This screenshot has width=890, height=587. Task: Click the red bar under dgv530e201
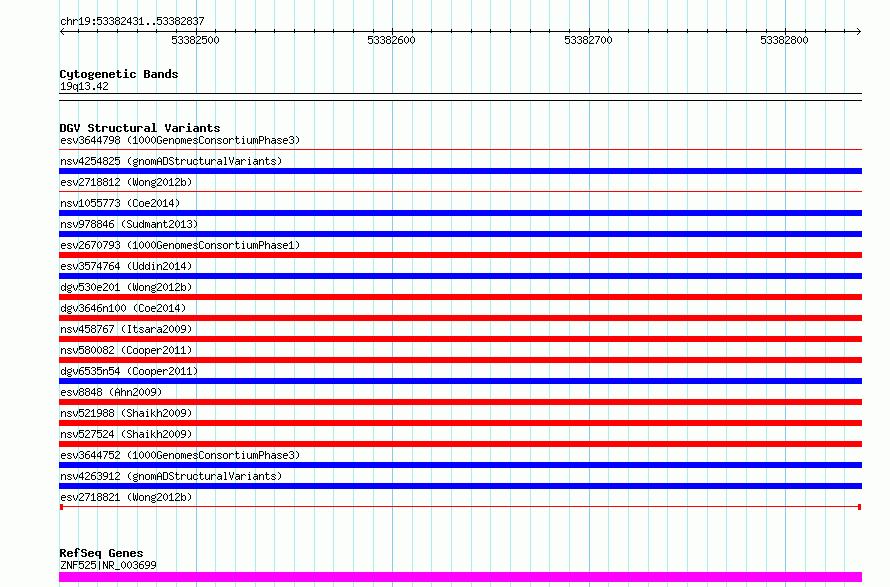pos(460,297)
